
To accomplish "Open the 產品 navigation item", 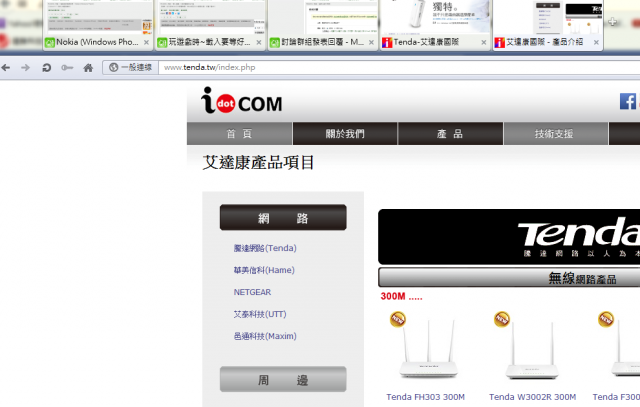I will pyautogui.click(x=450, y=133).
